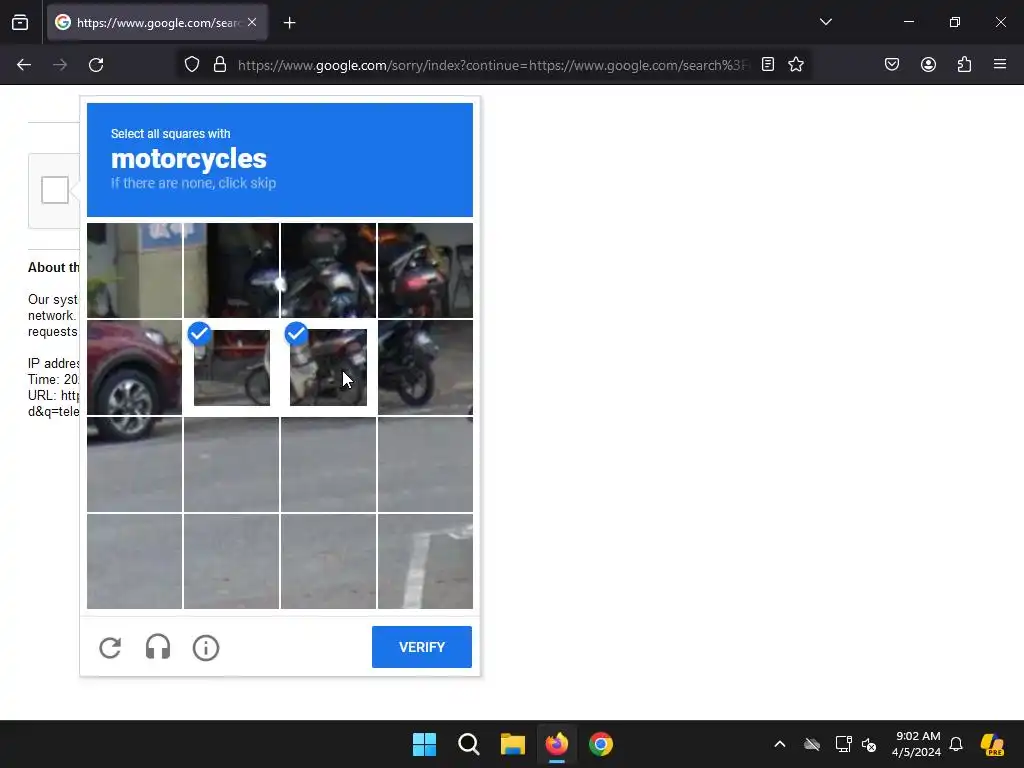The image size is (1024, 768).
Task: Click the OneDrive cloud tray icon
Action: pyautogui.click(x=812, y=744)
